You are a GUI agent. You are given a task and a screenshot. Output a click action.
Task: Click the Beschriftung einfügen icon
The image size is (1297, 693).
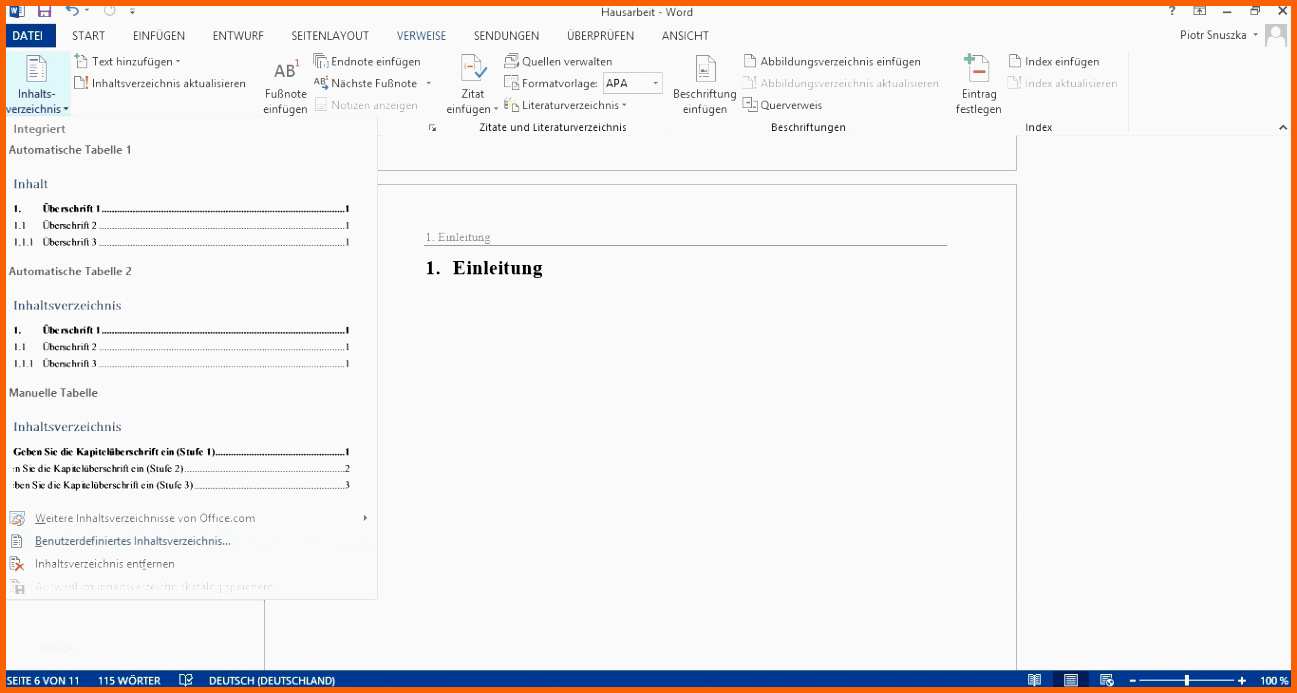click(x=705, y=70)
